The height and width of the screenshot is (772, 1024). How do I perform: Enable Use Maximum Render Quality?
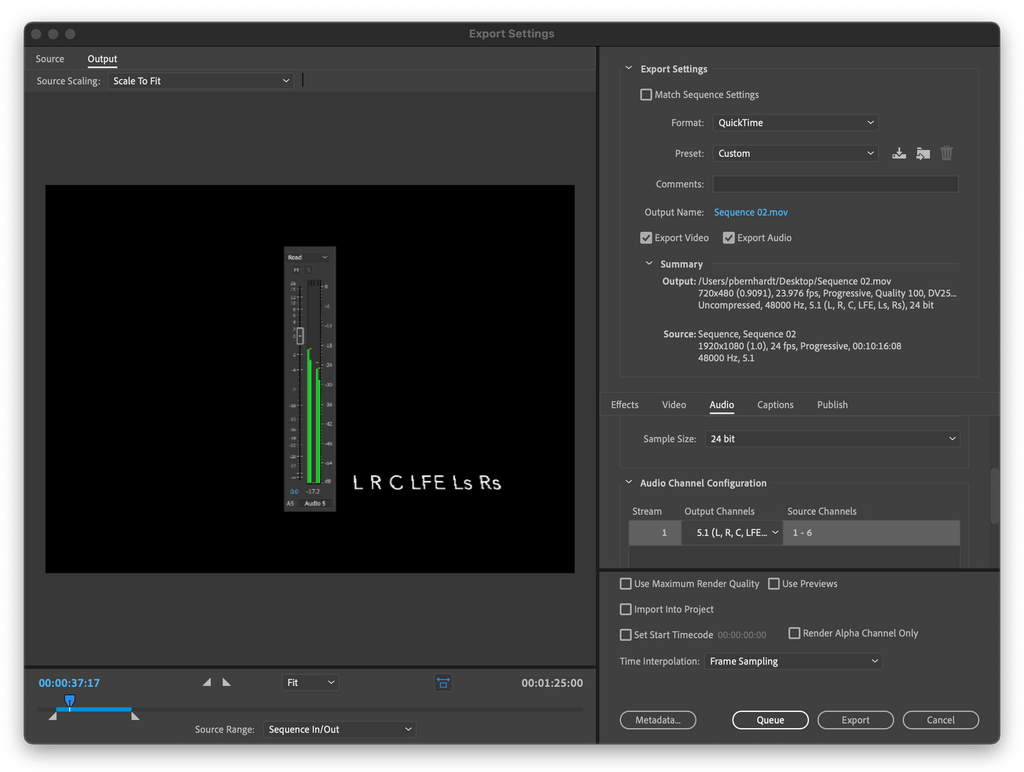pyautogui.click(x=626, y=583)
